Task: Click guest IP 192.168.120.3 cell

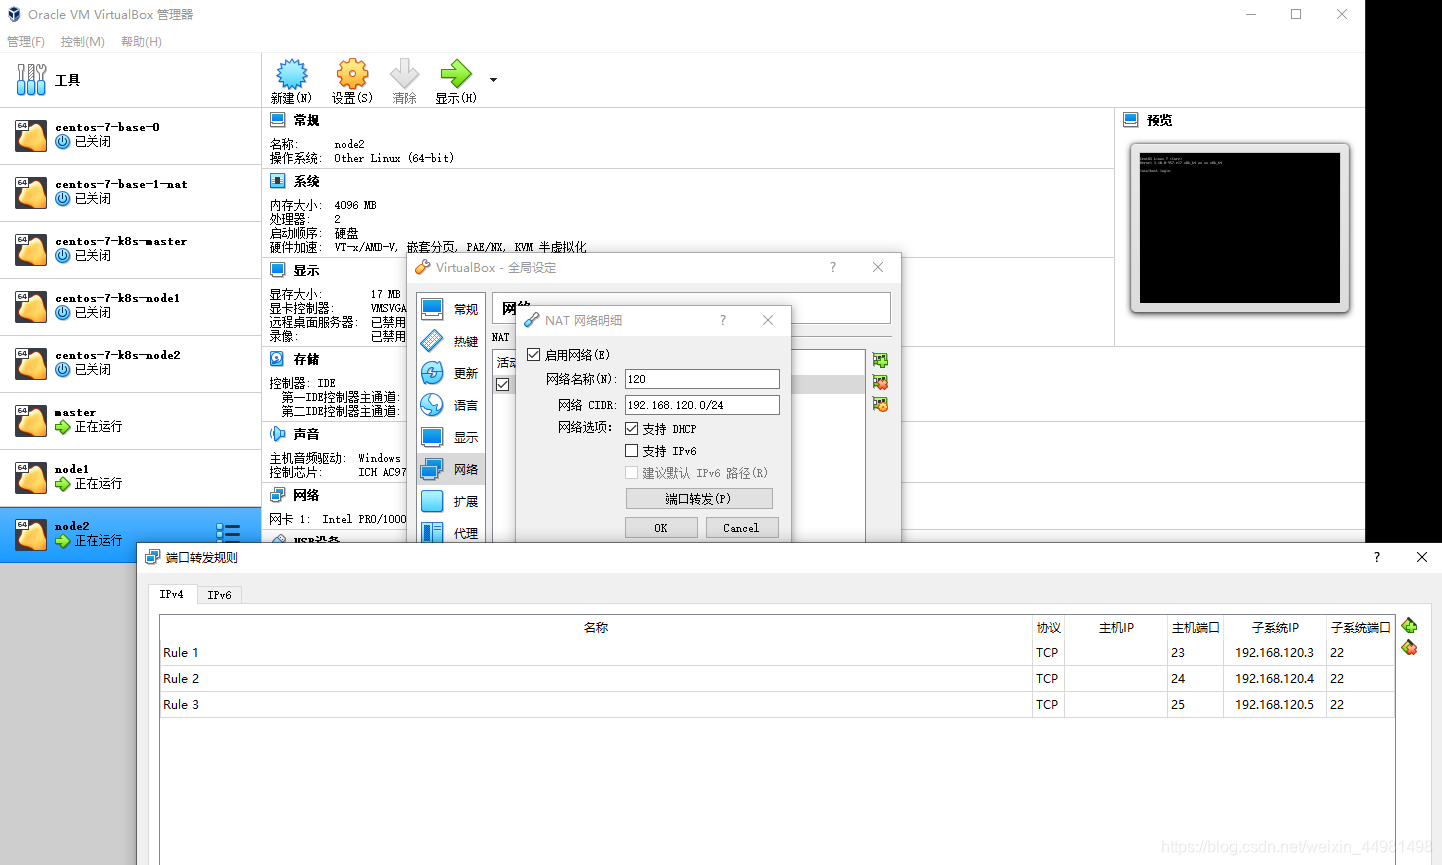Action: 1275,653
